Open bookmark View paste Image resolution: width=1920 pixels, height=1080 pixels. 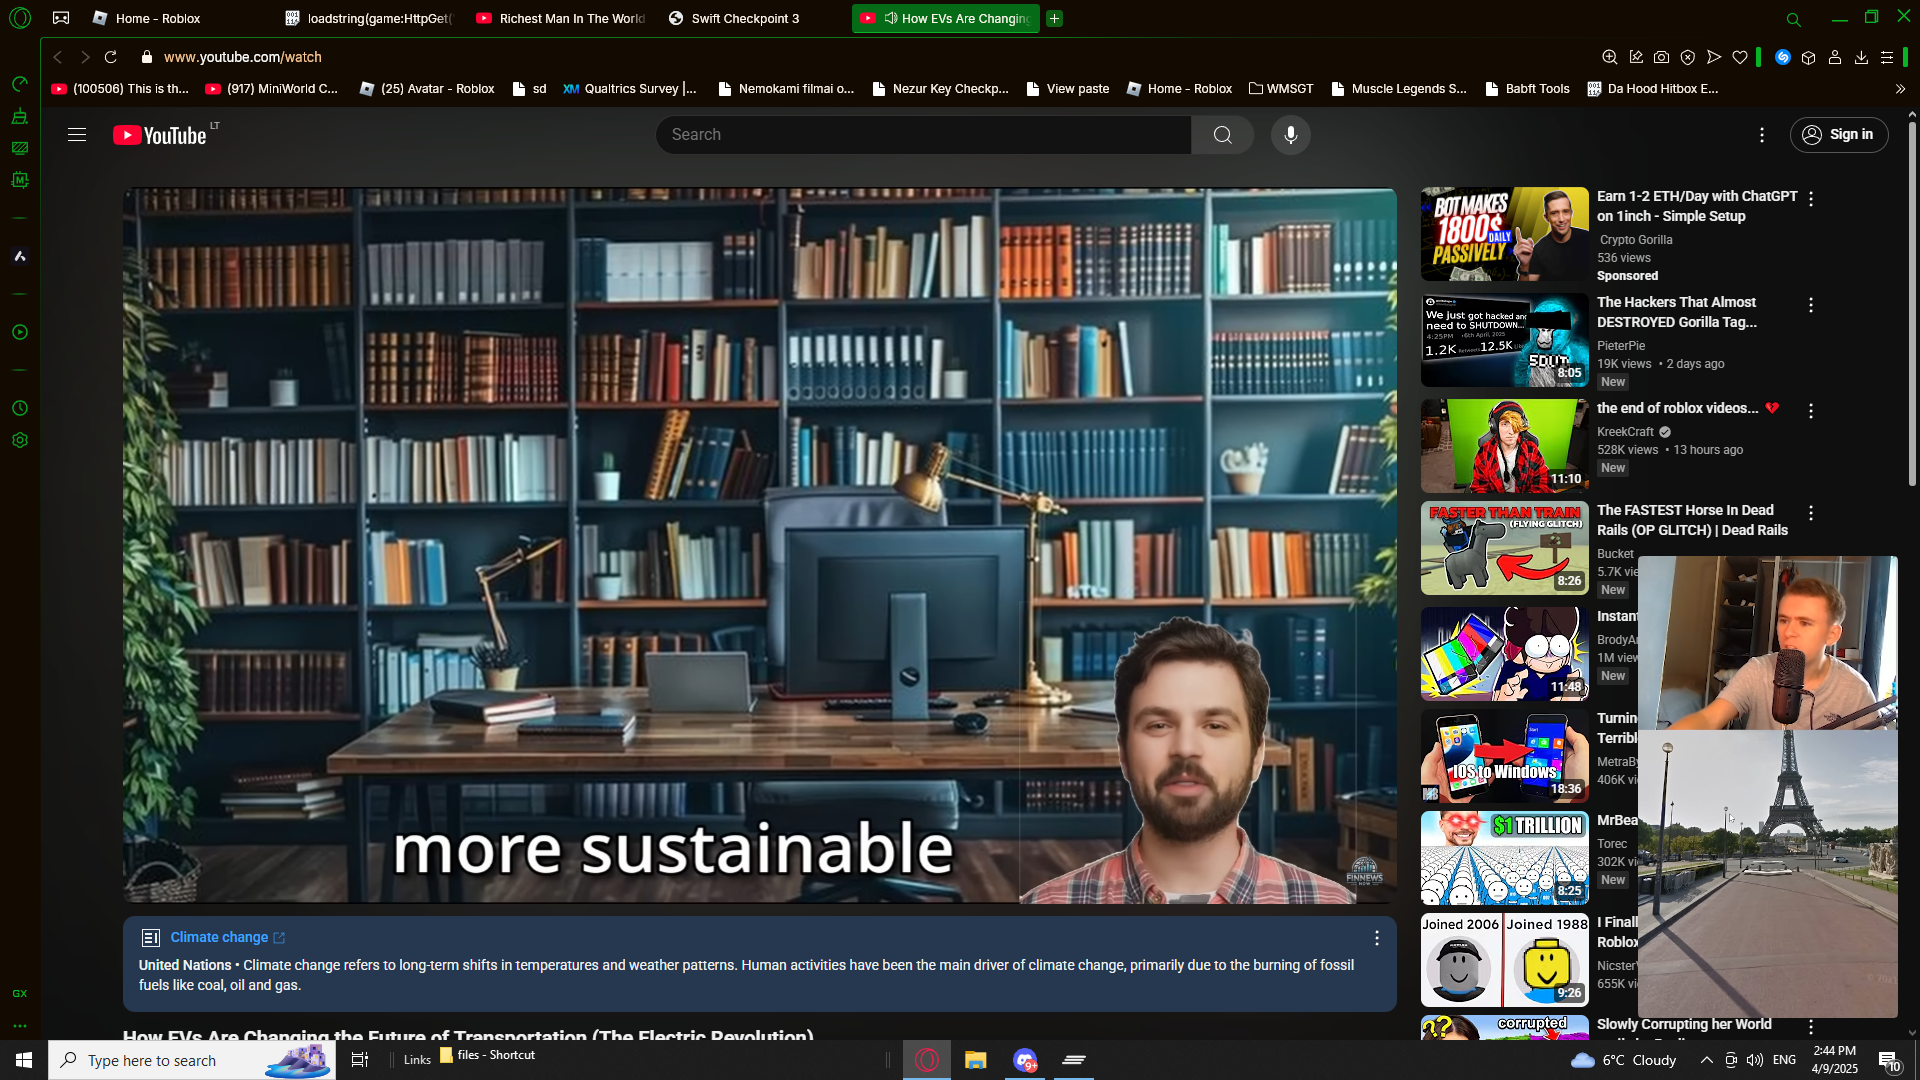click(1067, 89)
